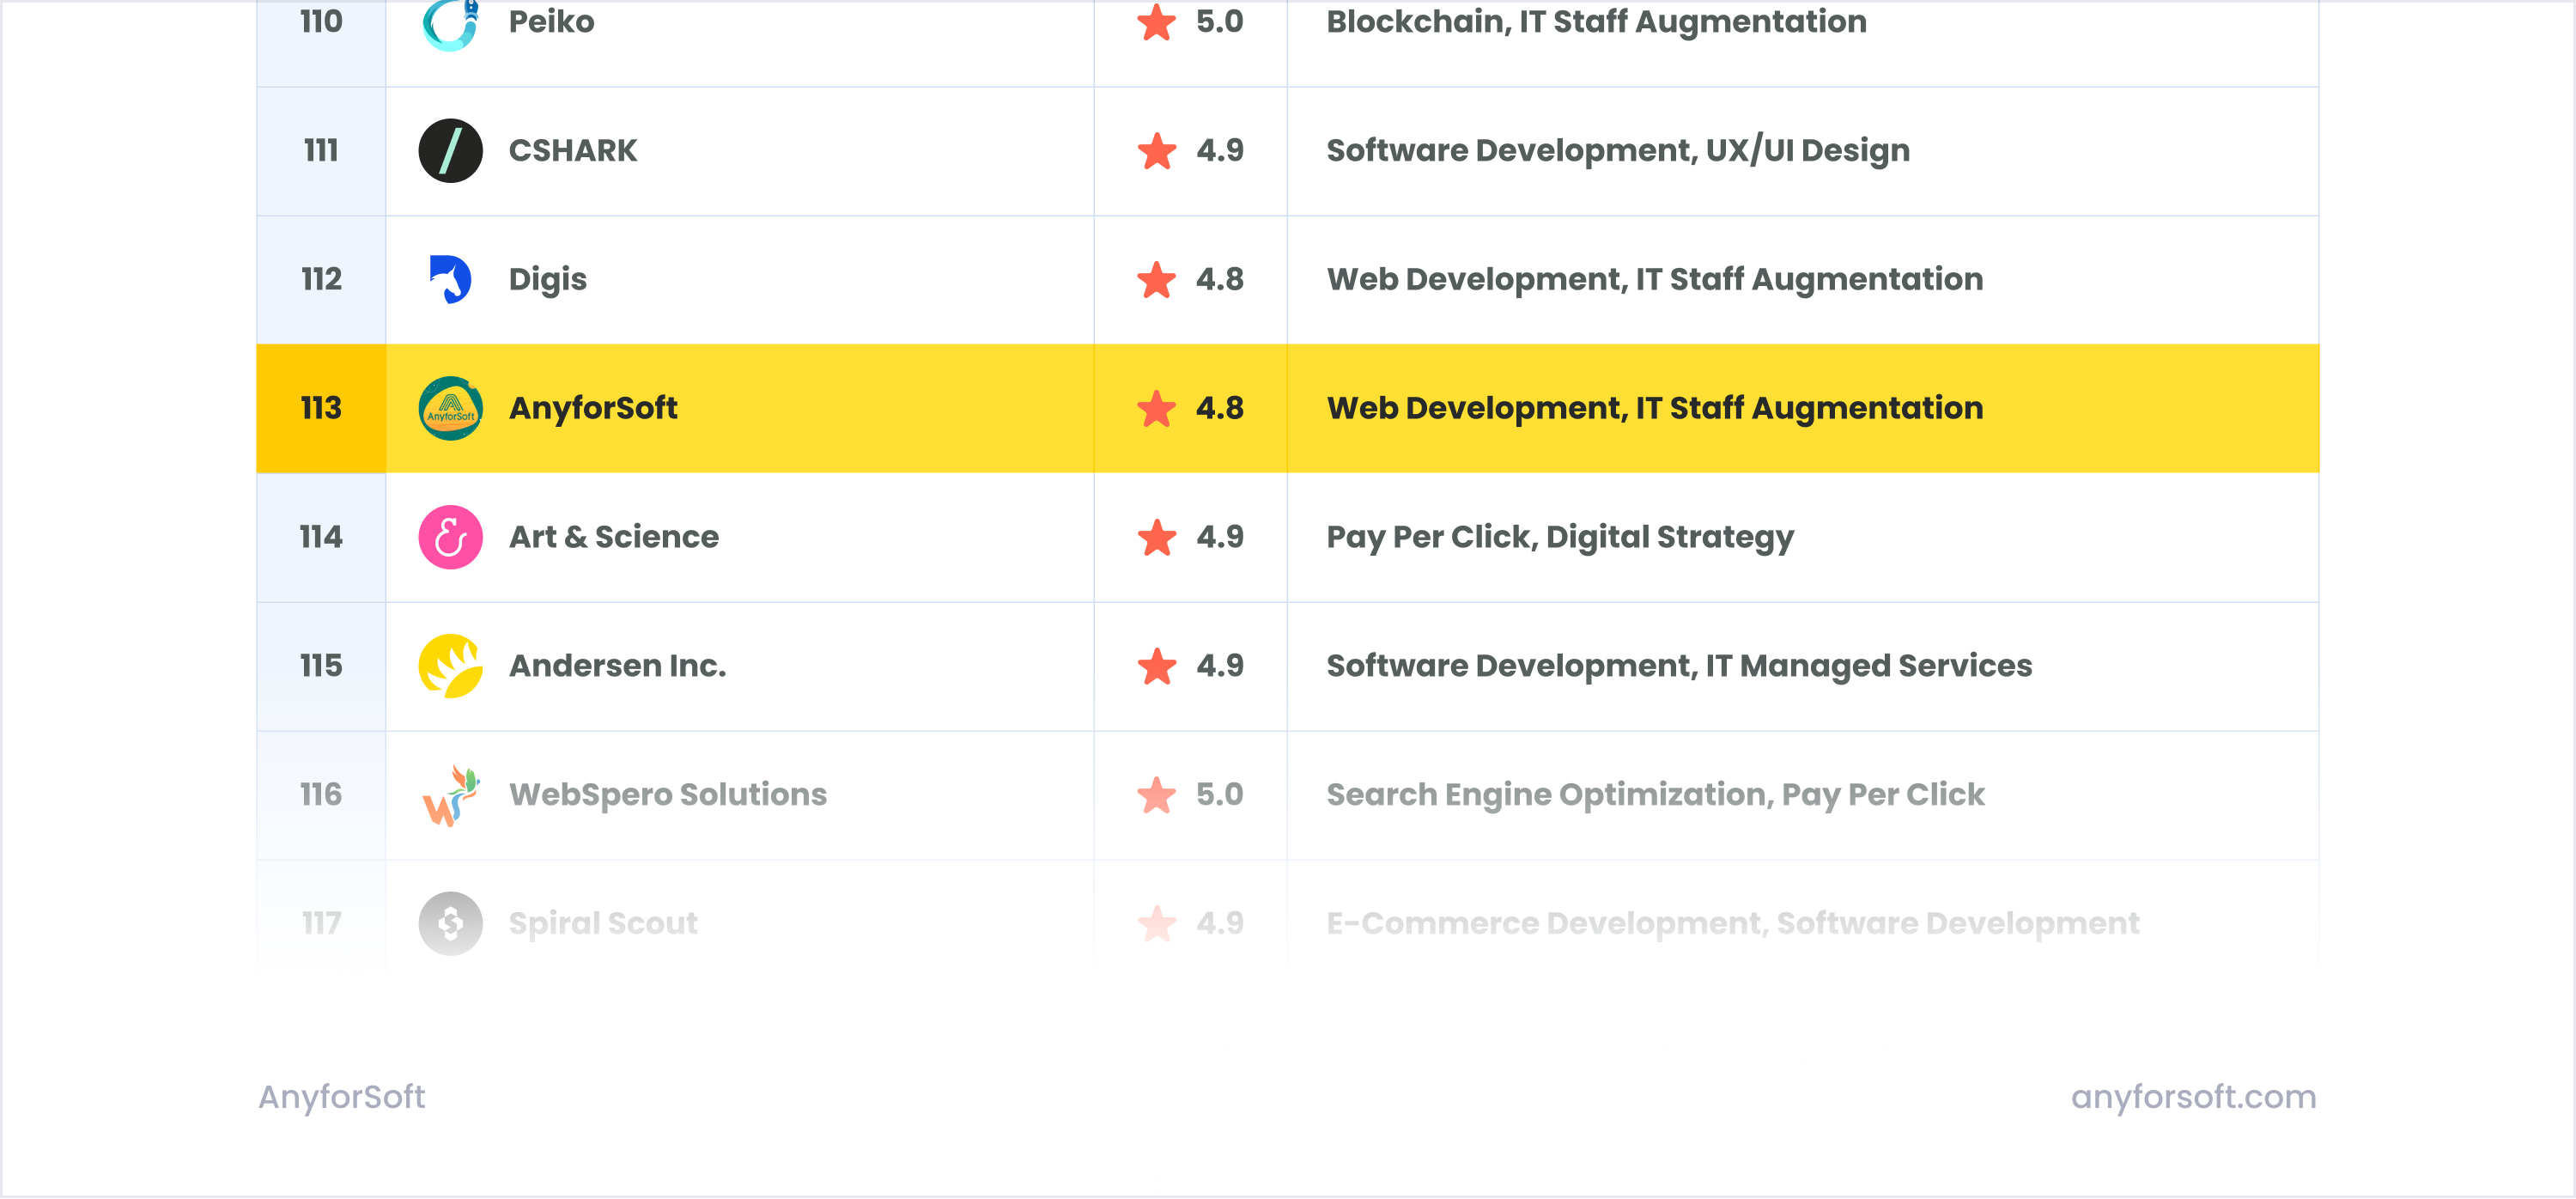The width and height of the screenshot is (2576, 1199).
Task: Select rank number 115 cell
Action: pos(321,666)
